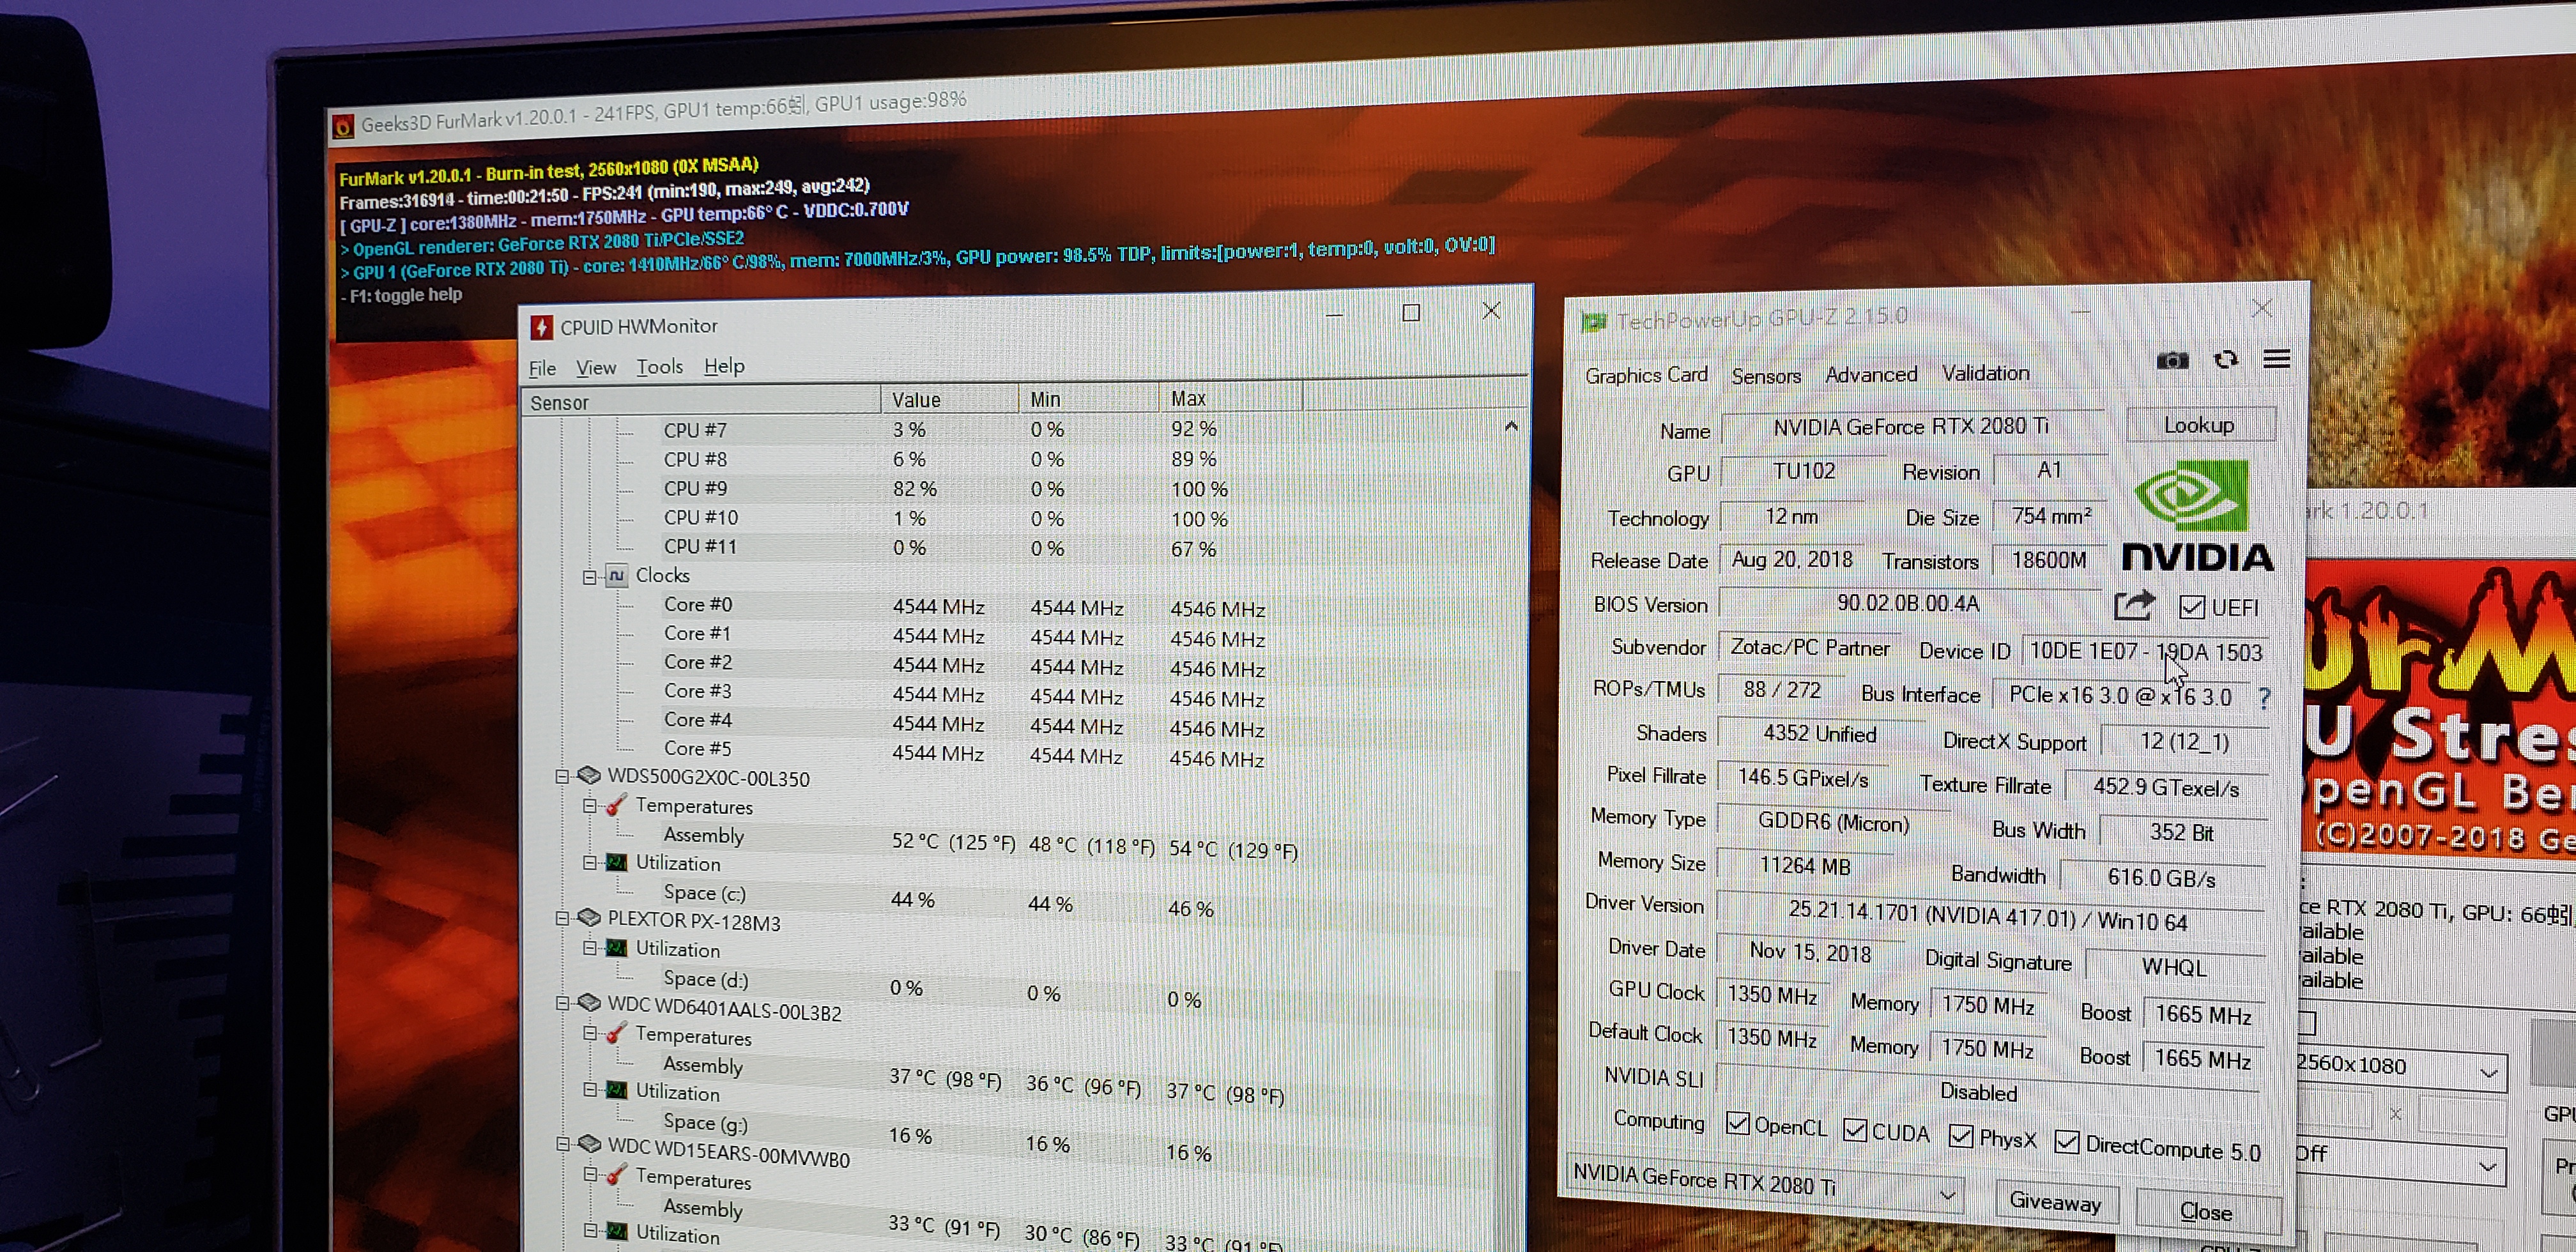Click the Lookup button in GPU-Z
2576x1252 pixels.
coord(2200,424)
